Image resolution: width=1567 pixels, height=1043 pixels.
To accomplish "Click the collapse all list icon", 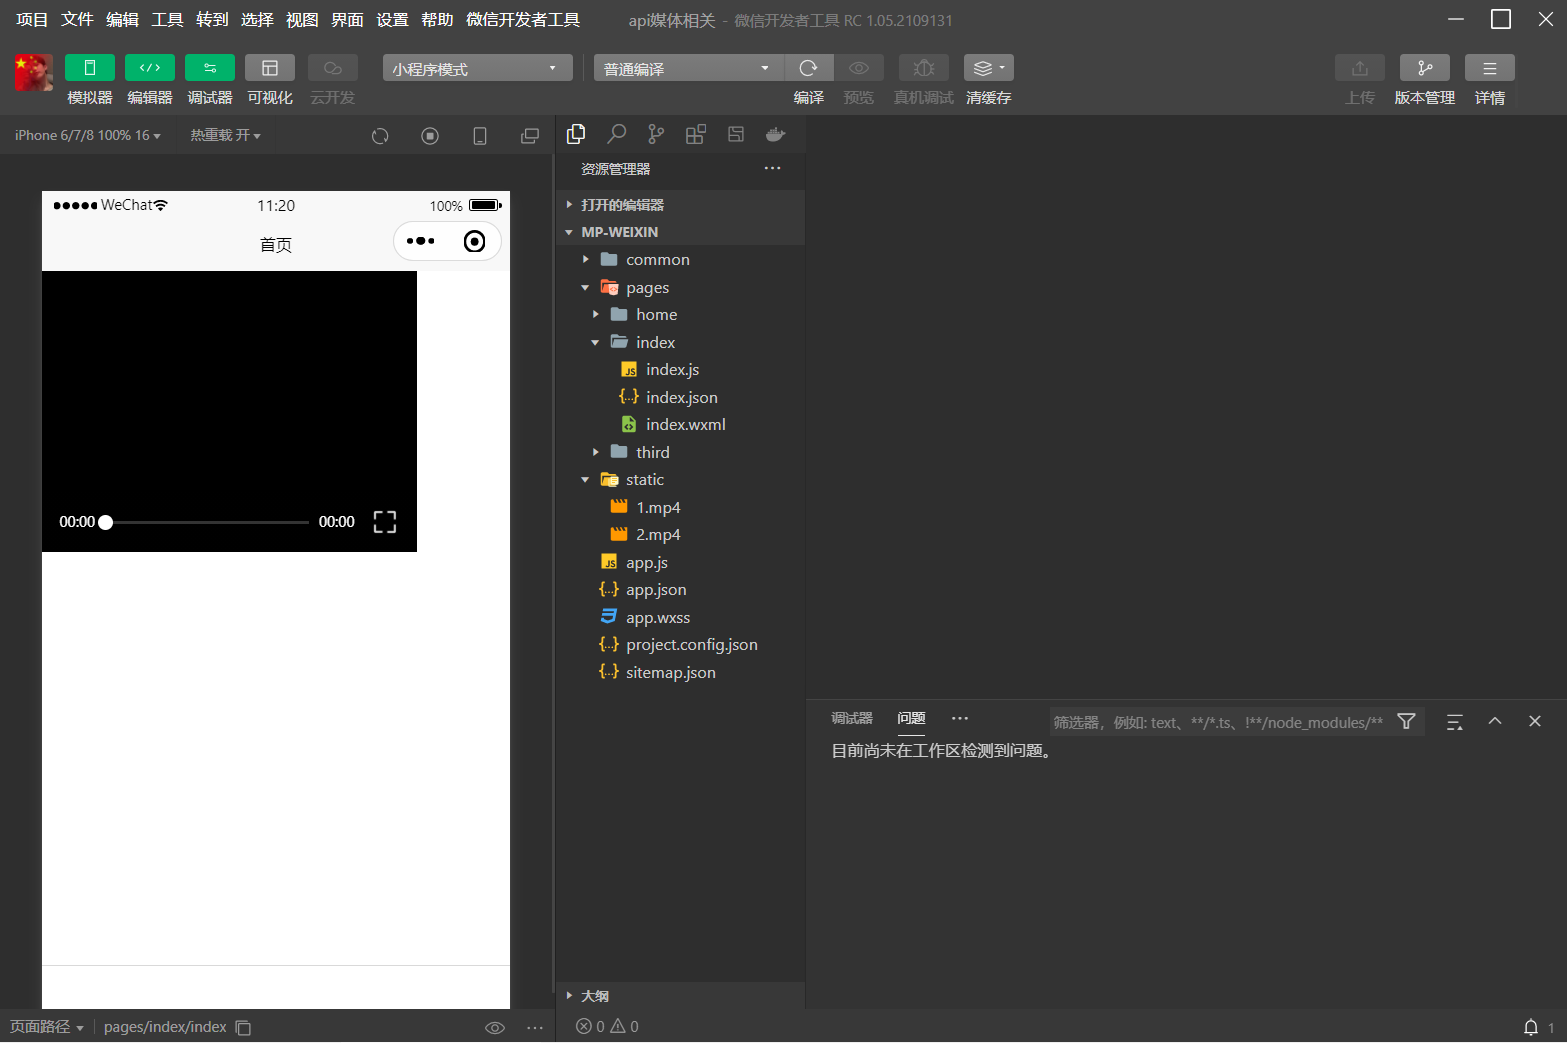I will coord(1455,721).
